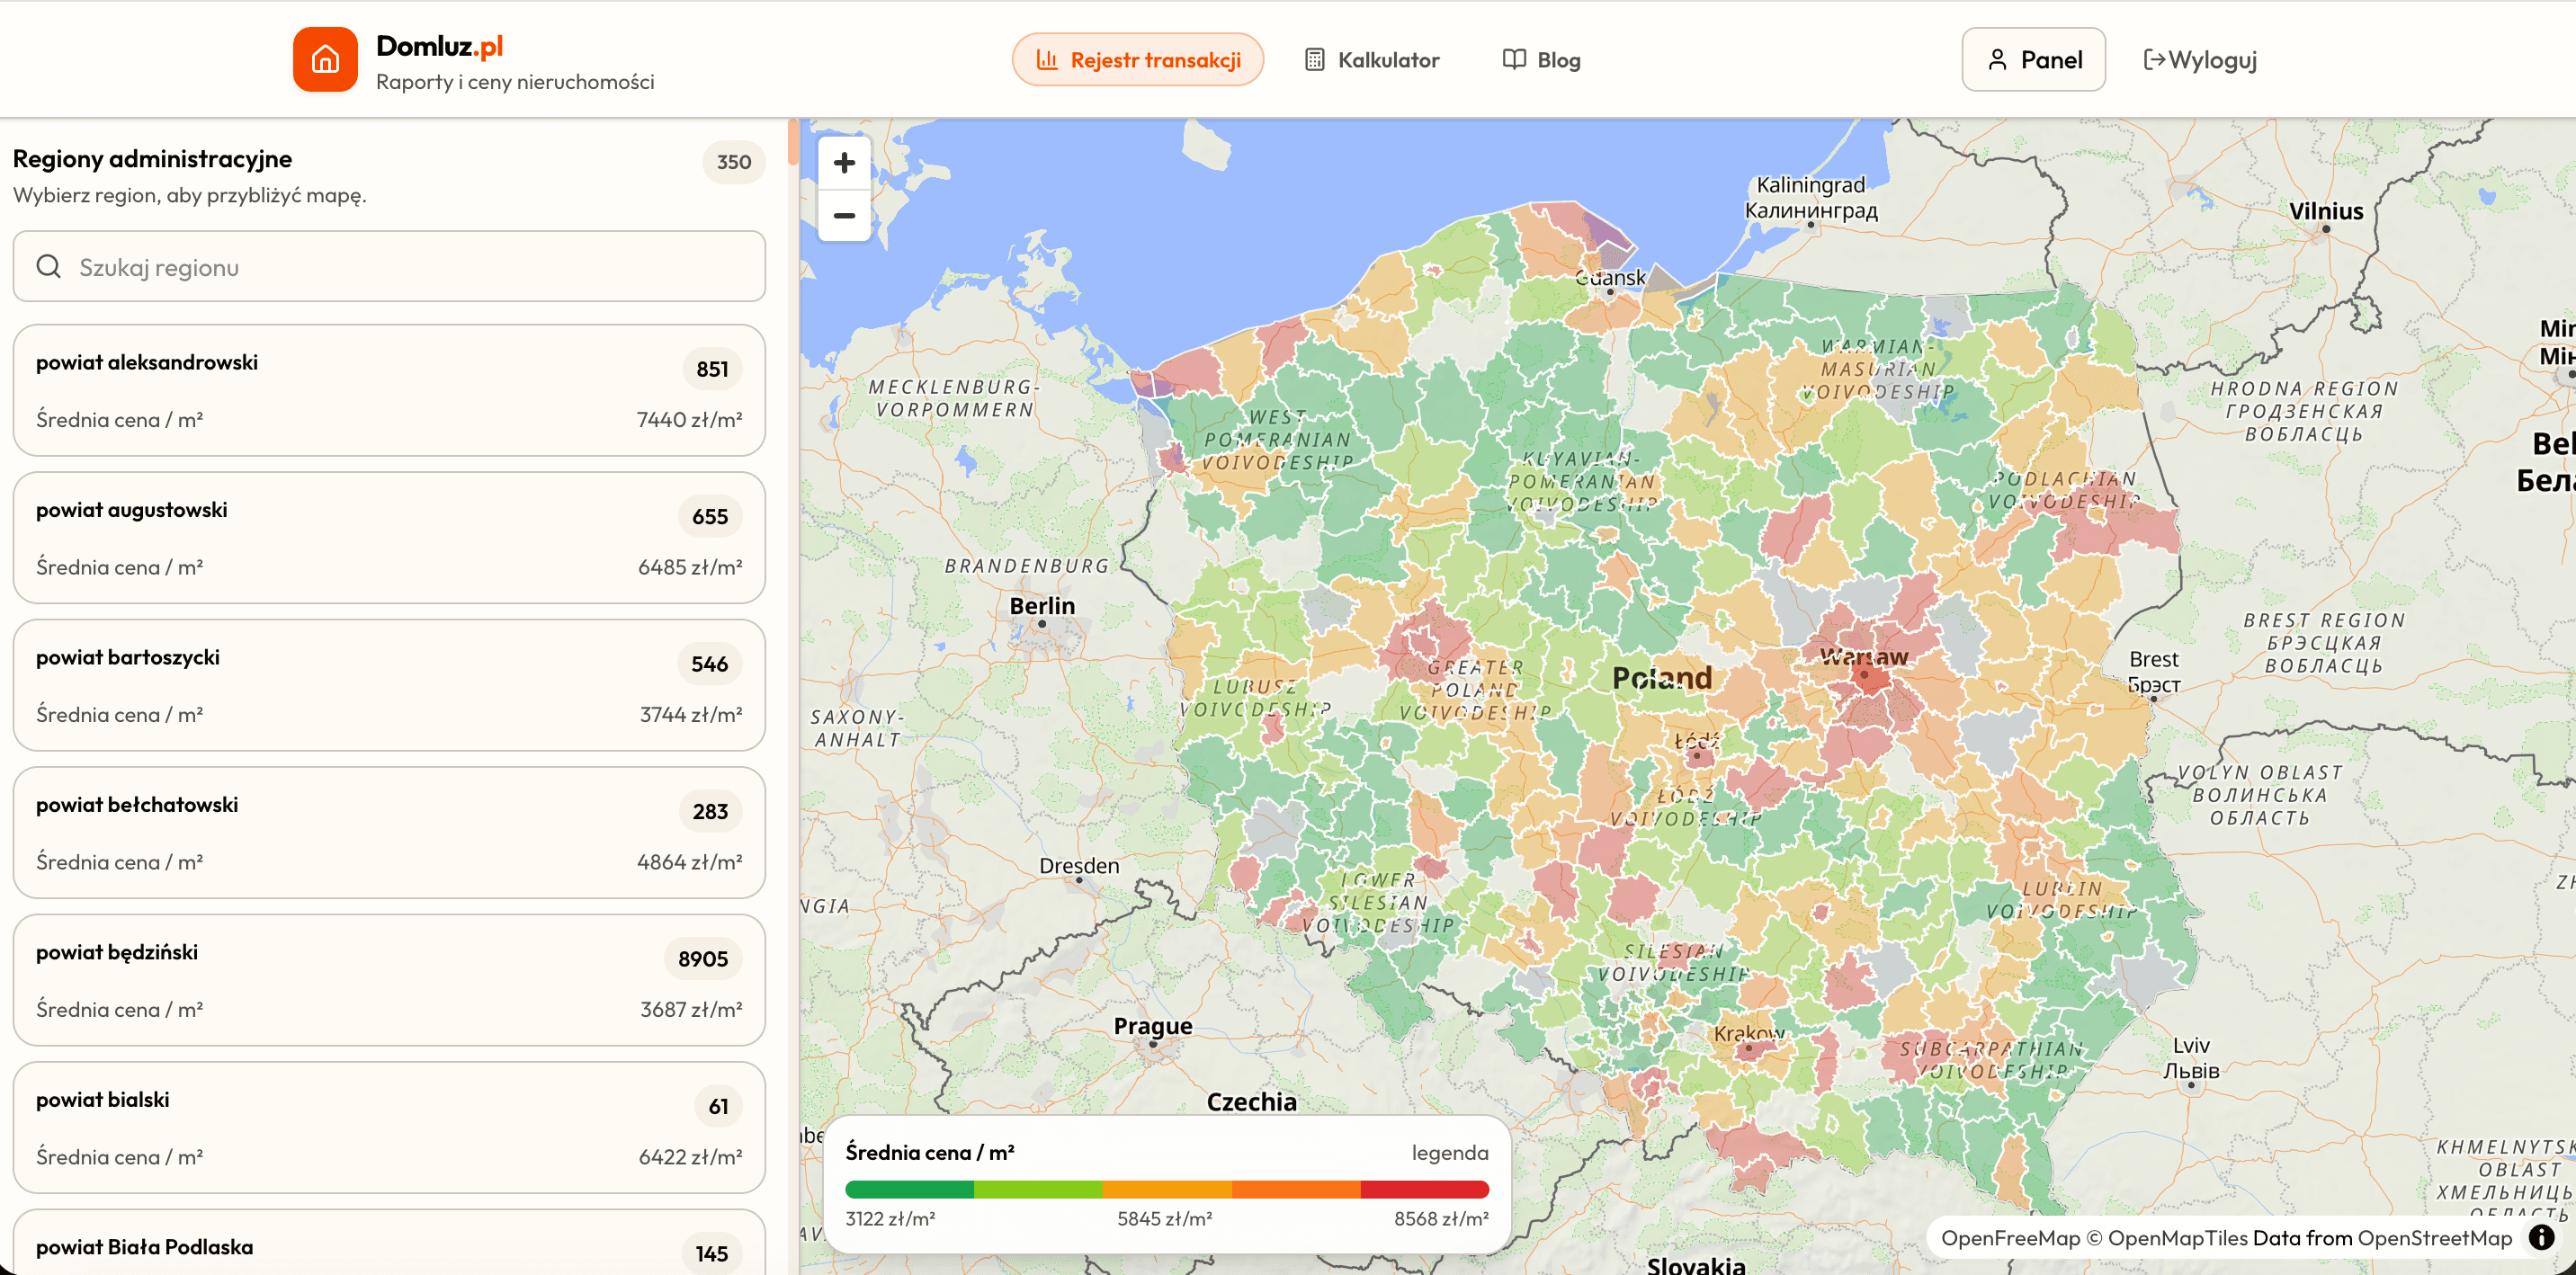Click the Domluz.pl site title
This screenshot has height=1275, width=2576.
click(439, 46)
